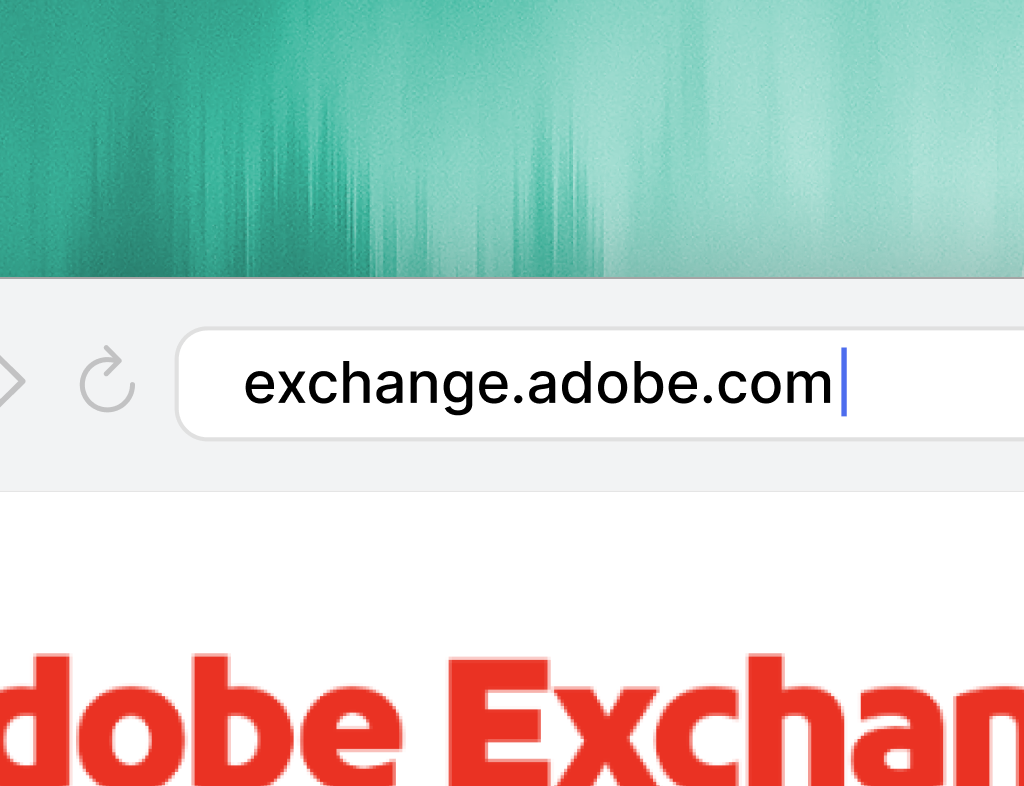The height and width of the screenshot is (786, 1024).
Task: Reload the current page
Action: (107, 380)
